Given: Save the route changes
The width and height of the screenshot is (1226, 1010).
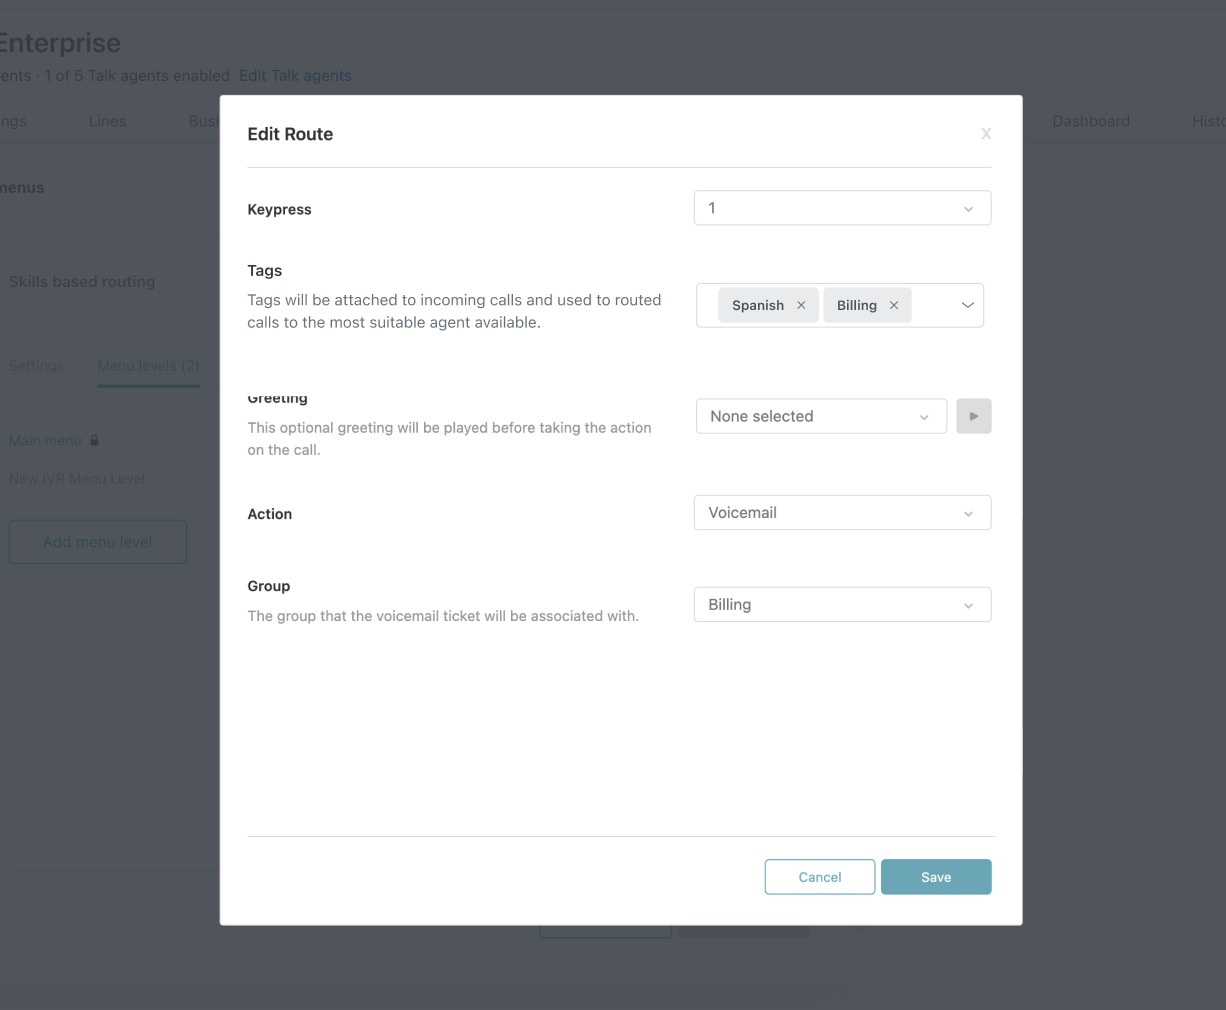Looking at the screenshot, I should tap(936, 877).
